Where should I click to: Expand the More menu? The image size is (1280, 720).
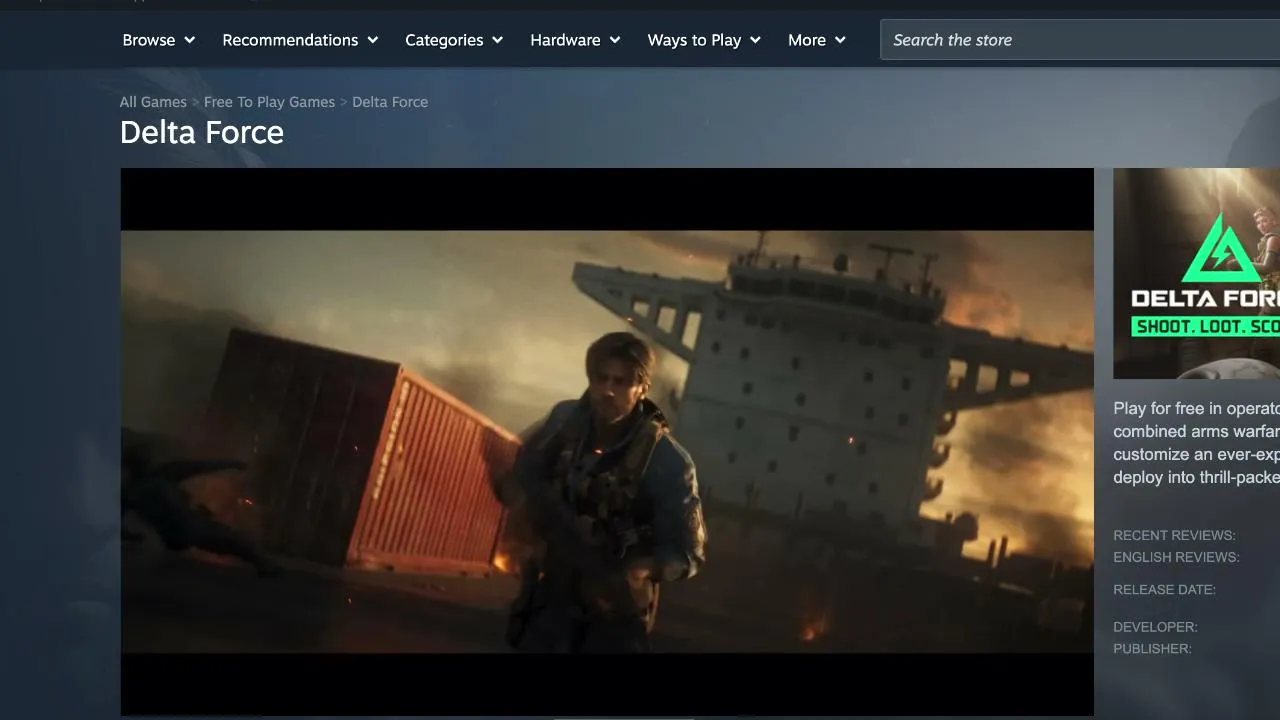coord(817,40)
